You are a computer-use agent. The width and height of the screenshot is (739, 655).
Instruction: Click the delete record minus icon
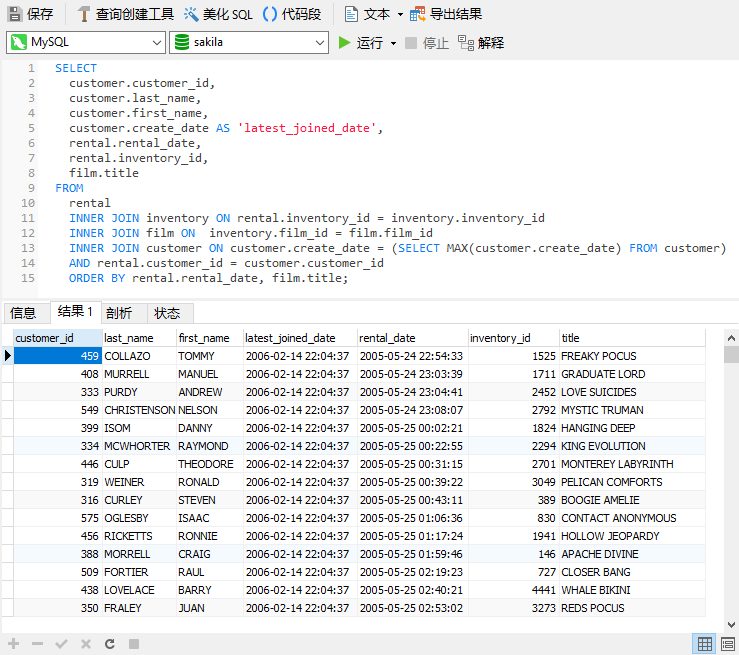pyautogui.click(x=38, y=644)
